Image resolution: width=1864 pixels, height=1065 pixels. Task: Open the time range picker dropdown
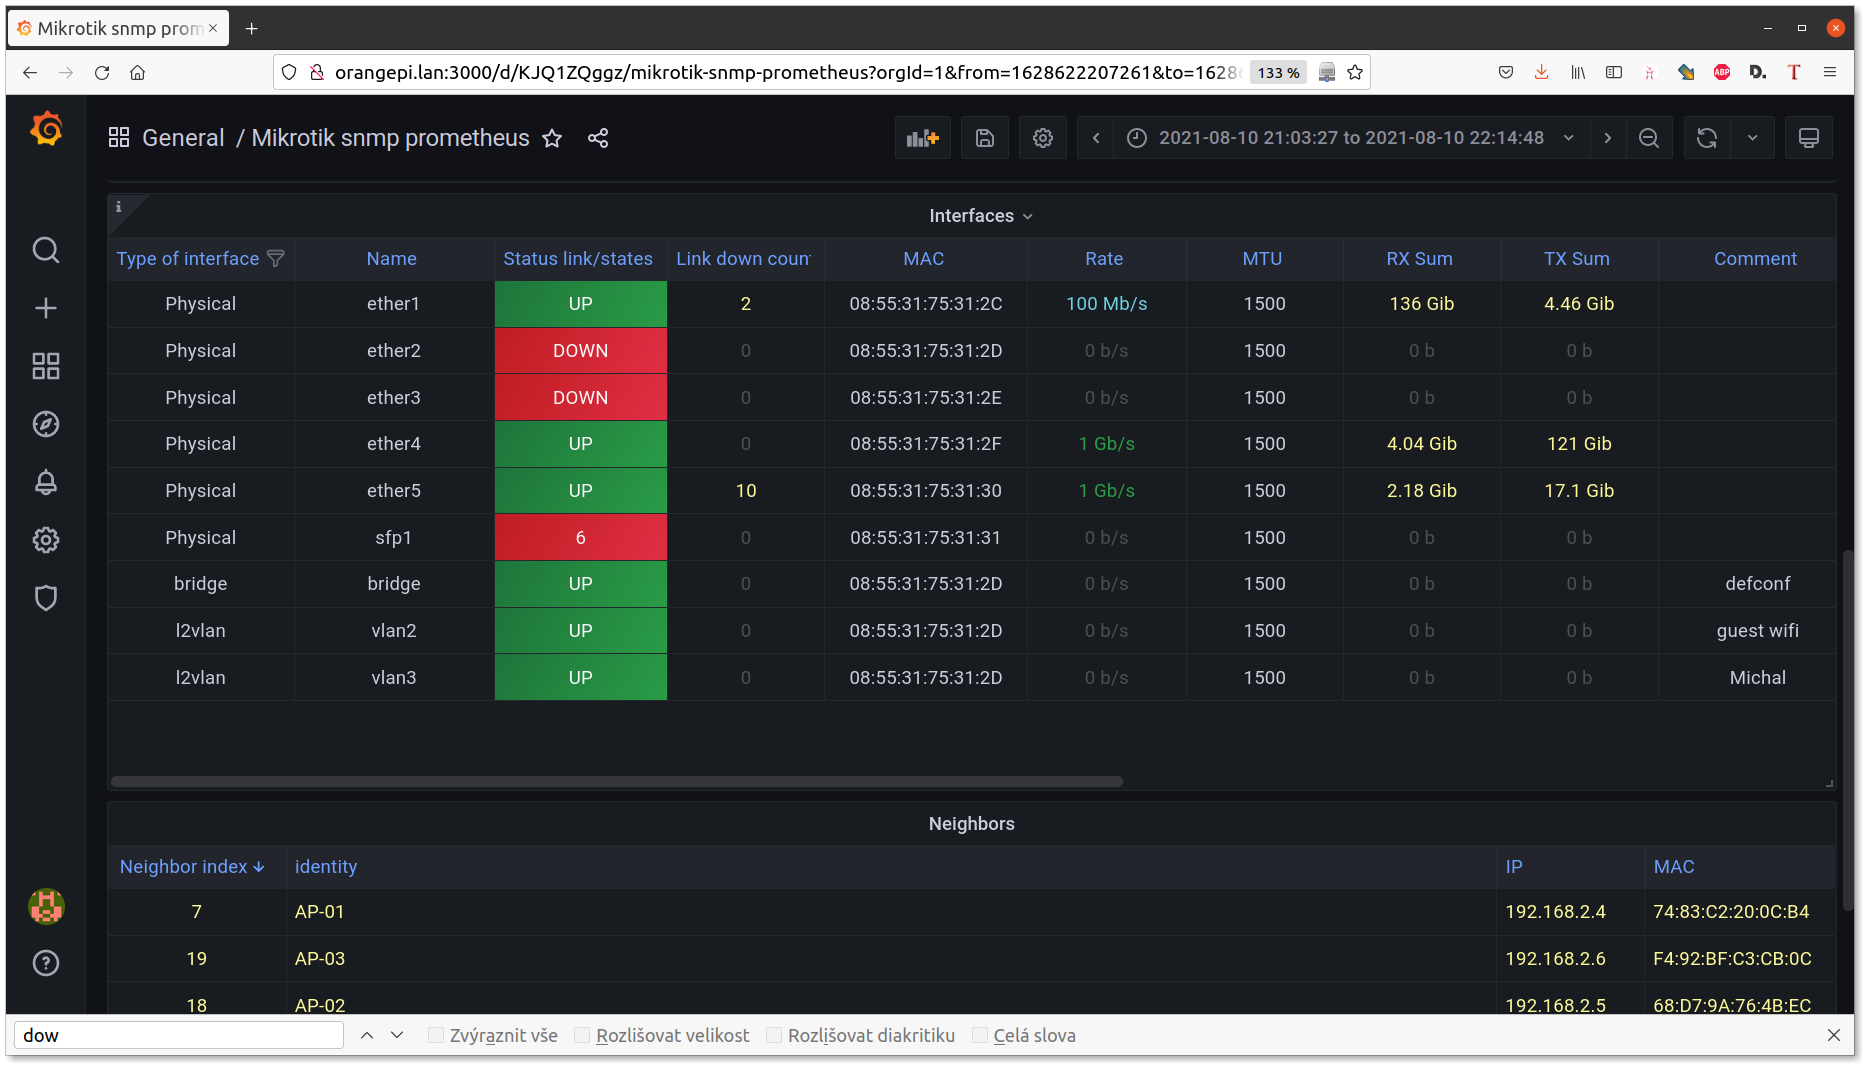click(x=1352, y=138)
